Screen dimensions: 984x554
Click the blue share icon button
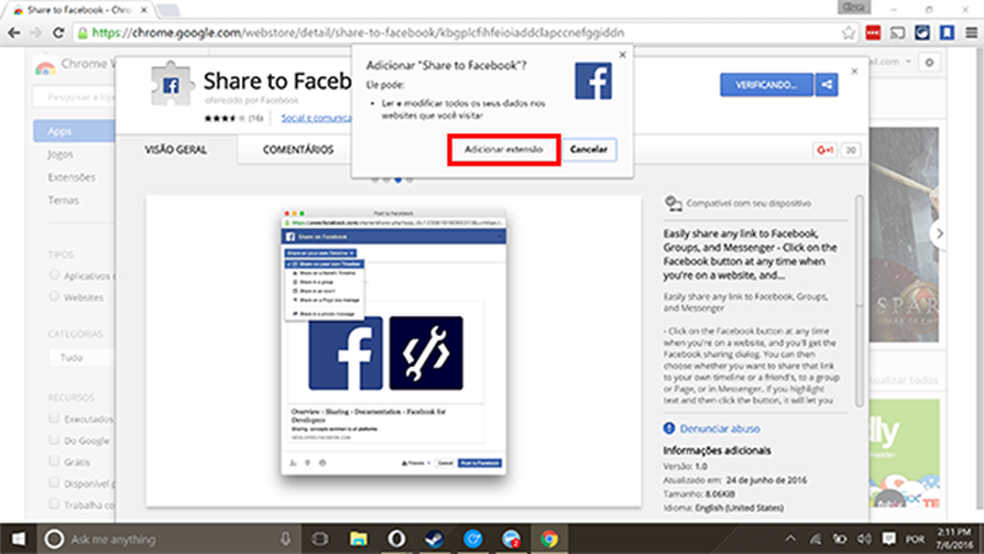tap(826, 85)
